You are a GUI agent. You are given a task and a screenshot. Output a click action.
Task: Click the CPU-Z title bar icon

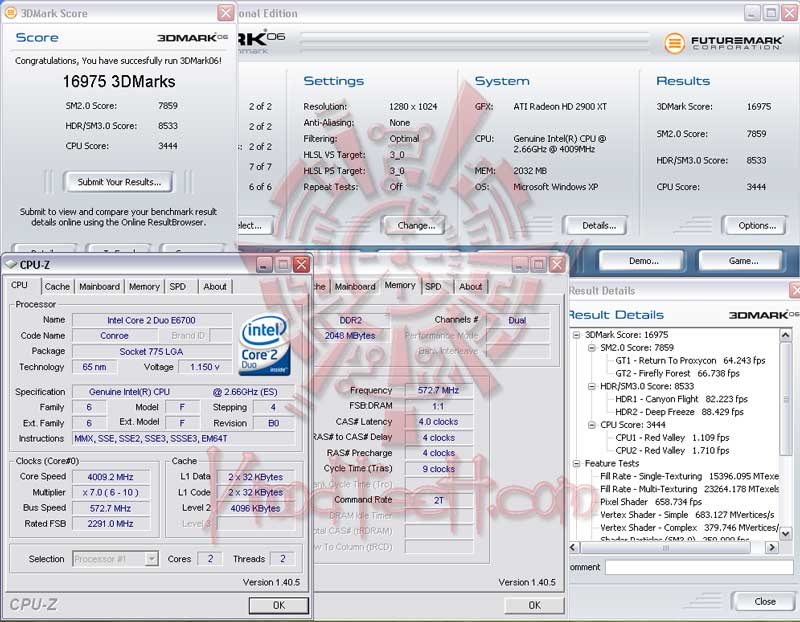point(11,264)
